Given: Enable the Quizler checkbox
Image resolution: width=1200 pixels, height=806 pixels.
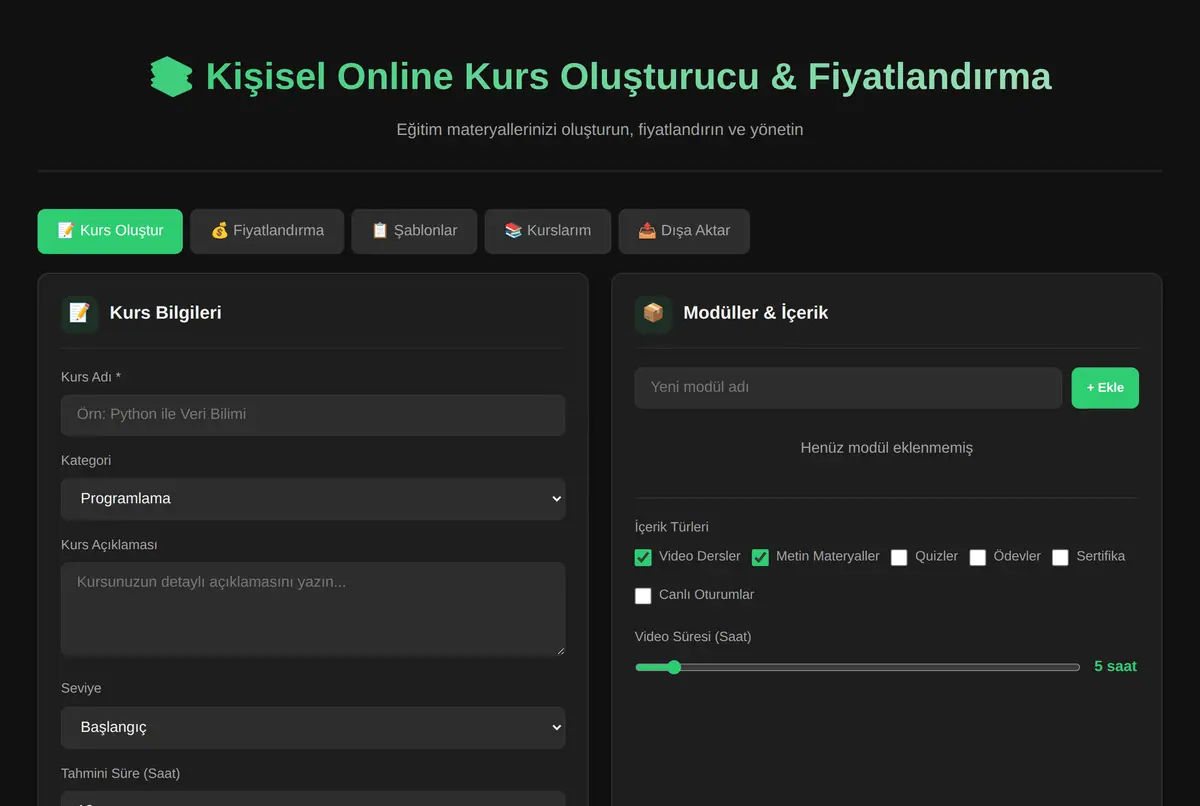Looking at the screenshot, I should point(899,557).
